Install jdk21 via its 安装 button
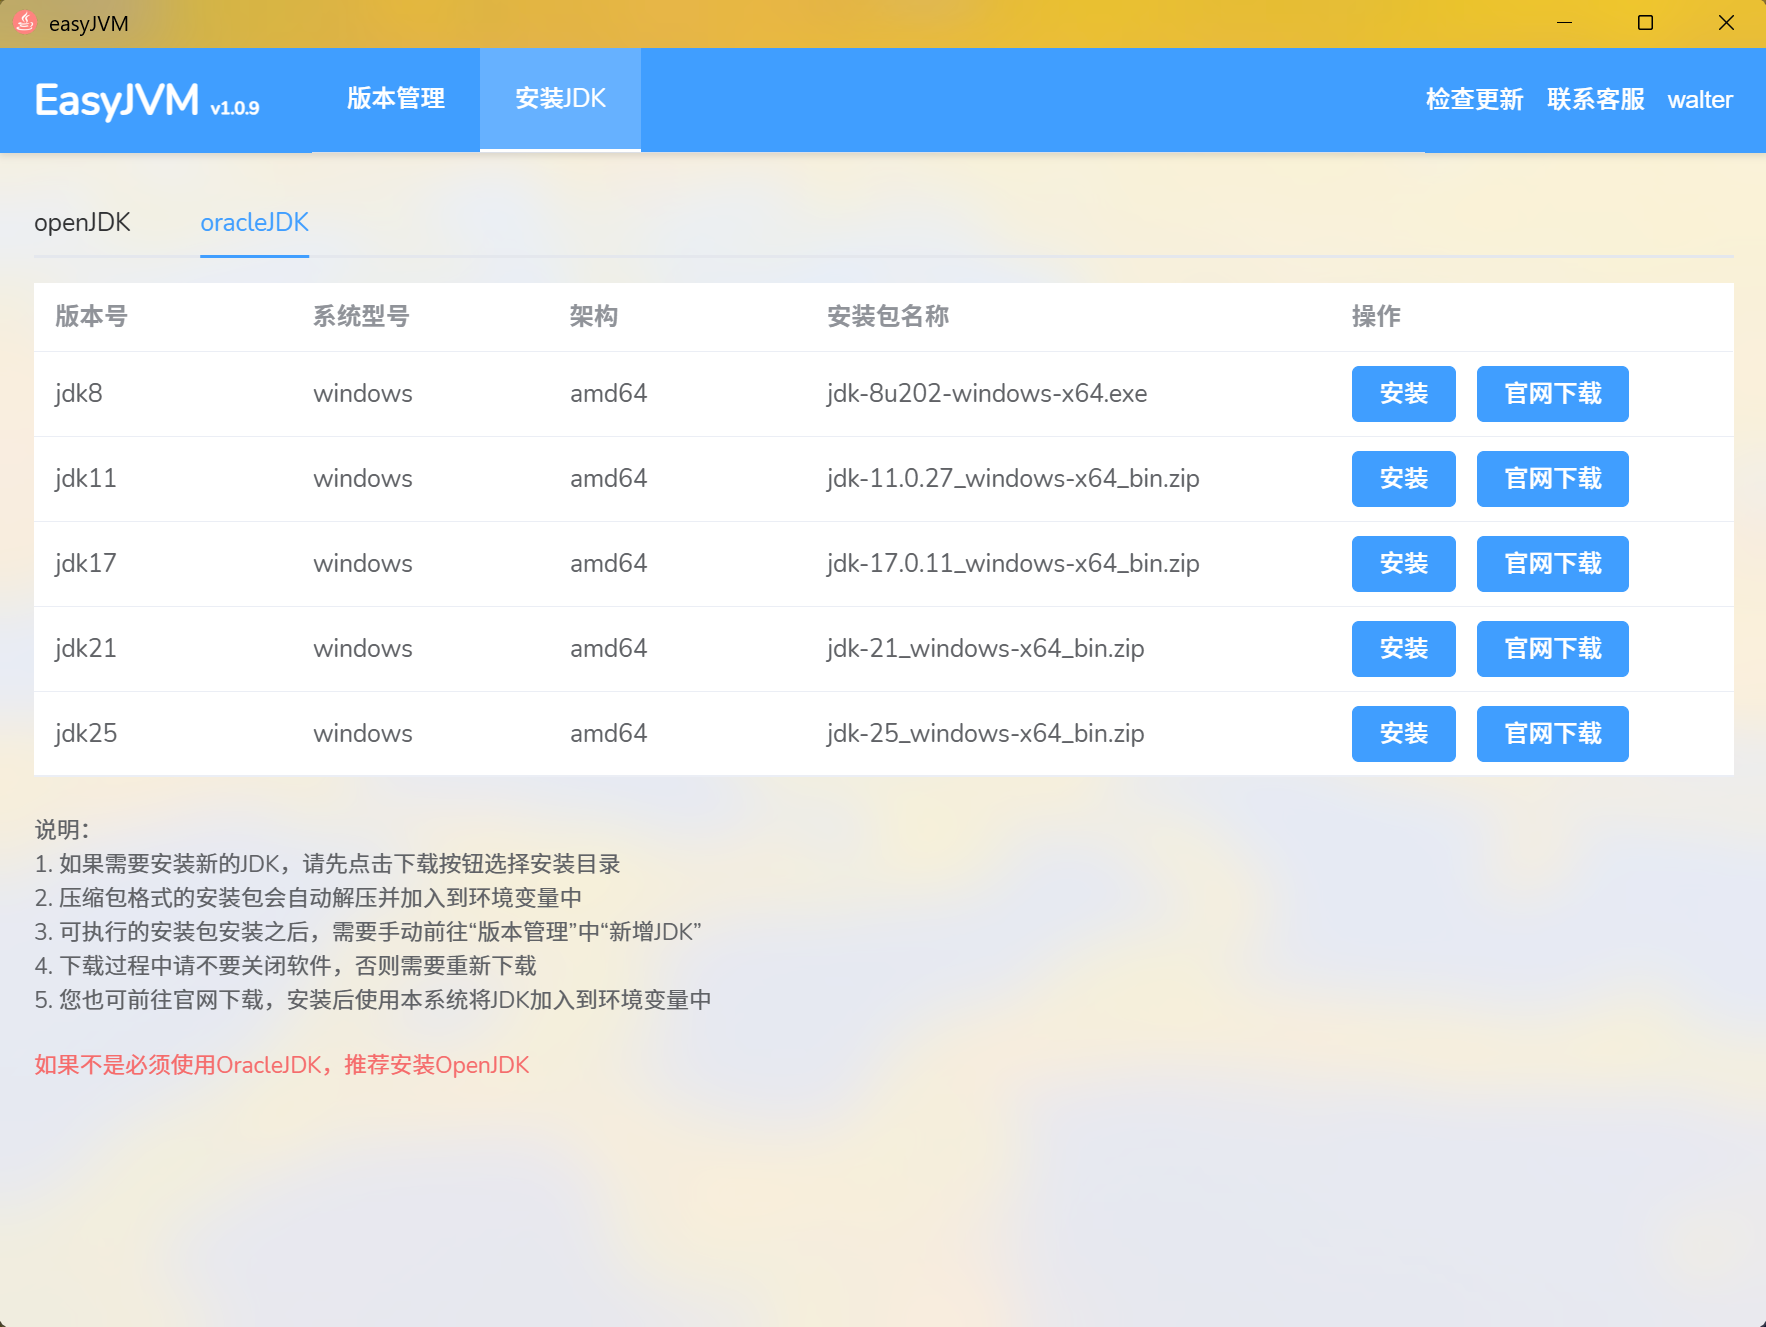 click(1403, 649)
